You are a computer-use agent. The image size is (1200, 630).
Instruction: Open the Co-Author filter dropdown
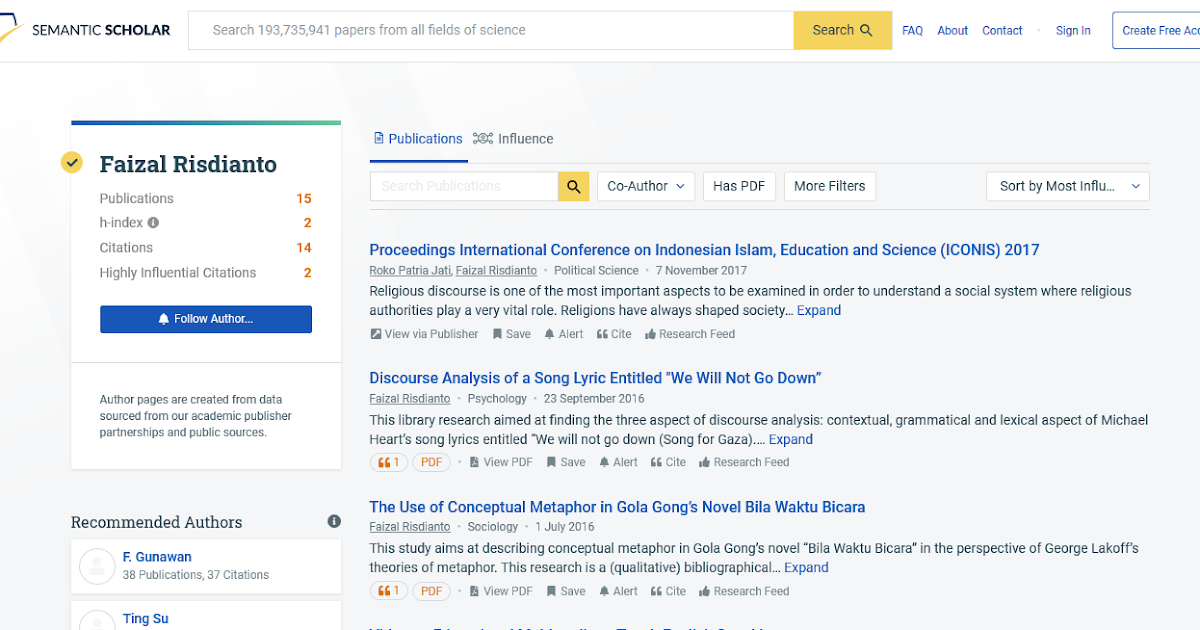point(645,185)
